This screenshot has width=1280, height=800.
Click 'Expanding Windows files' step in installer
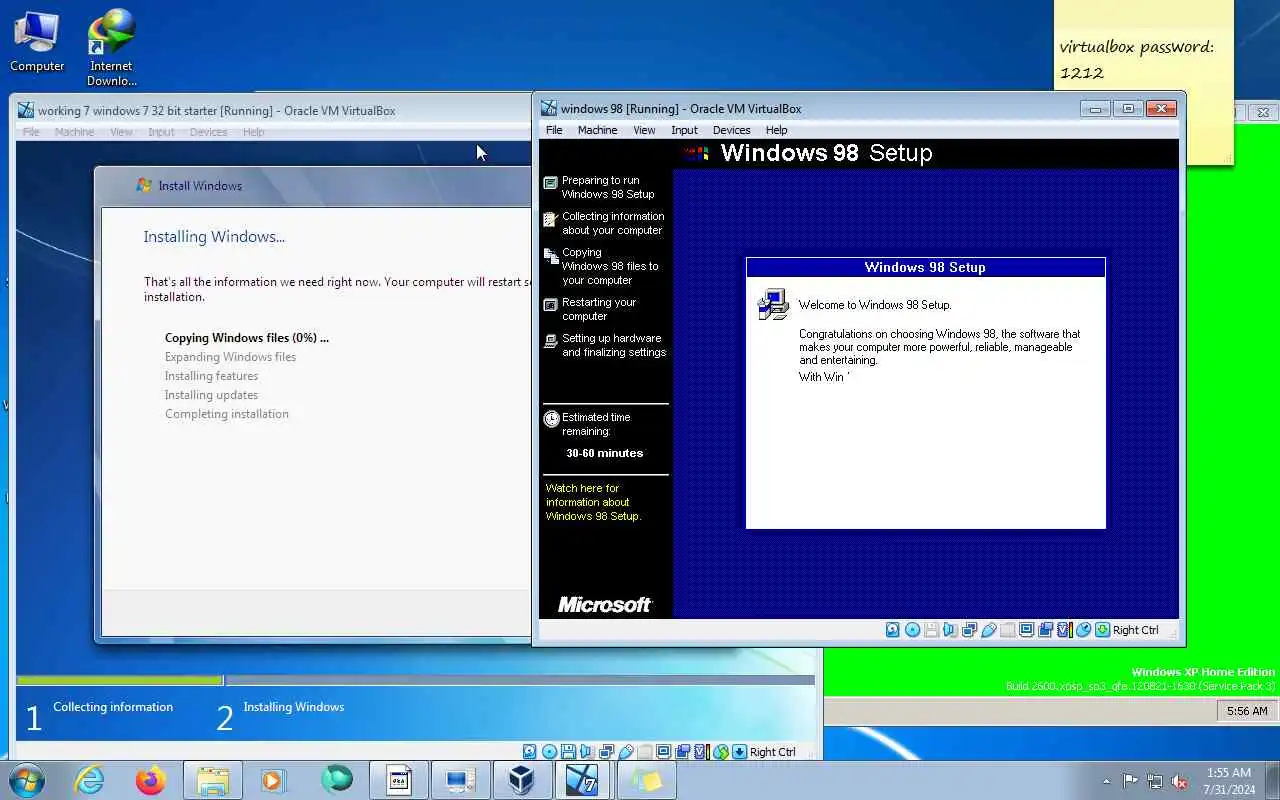(x=230, y=357)
